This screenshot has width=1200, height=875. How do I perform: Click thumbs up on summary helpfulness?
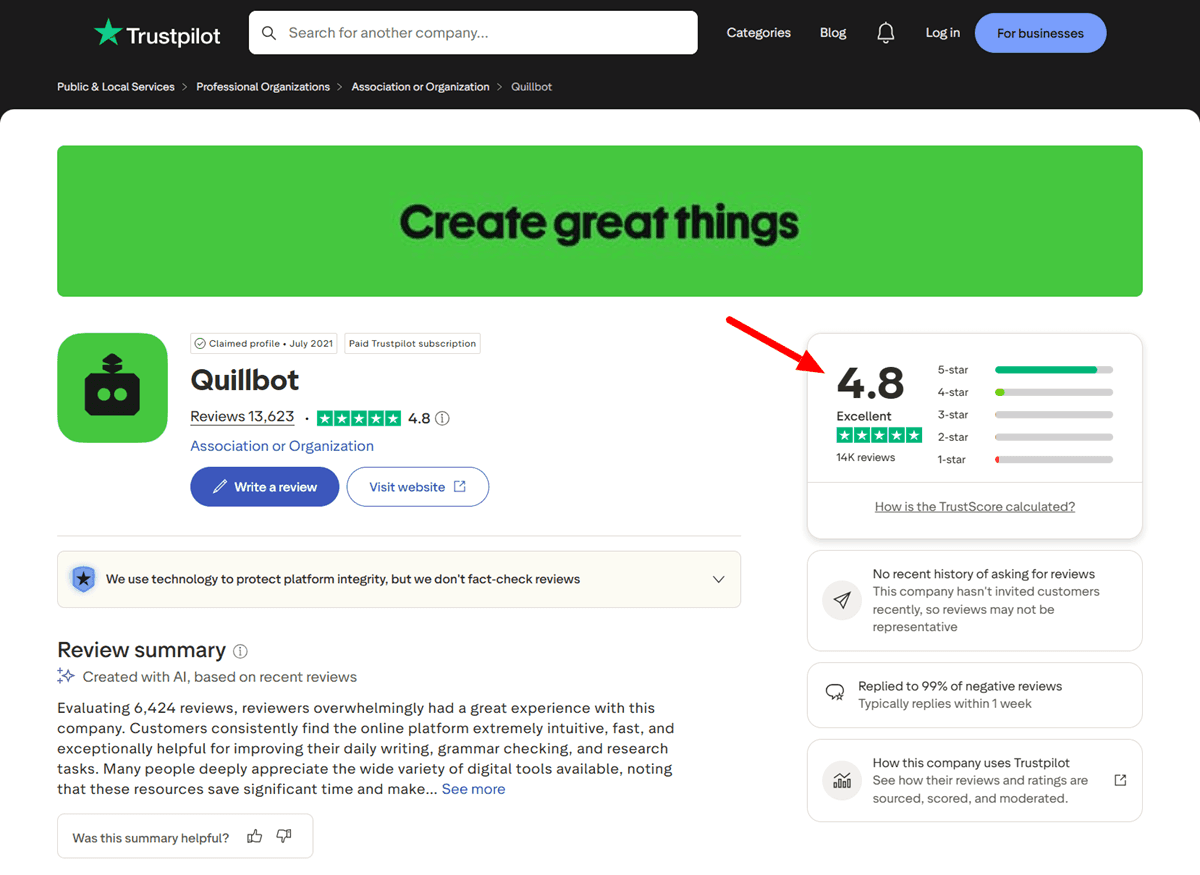[x=255, y=836]
